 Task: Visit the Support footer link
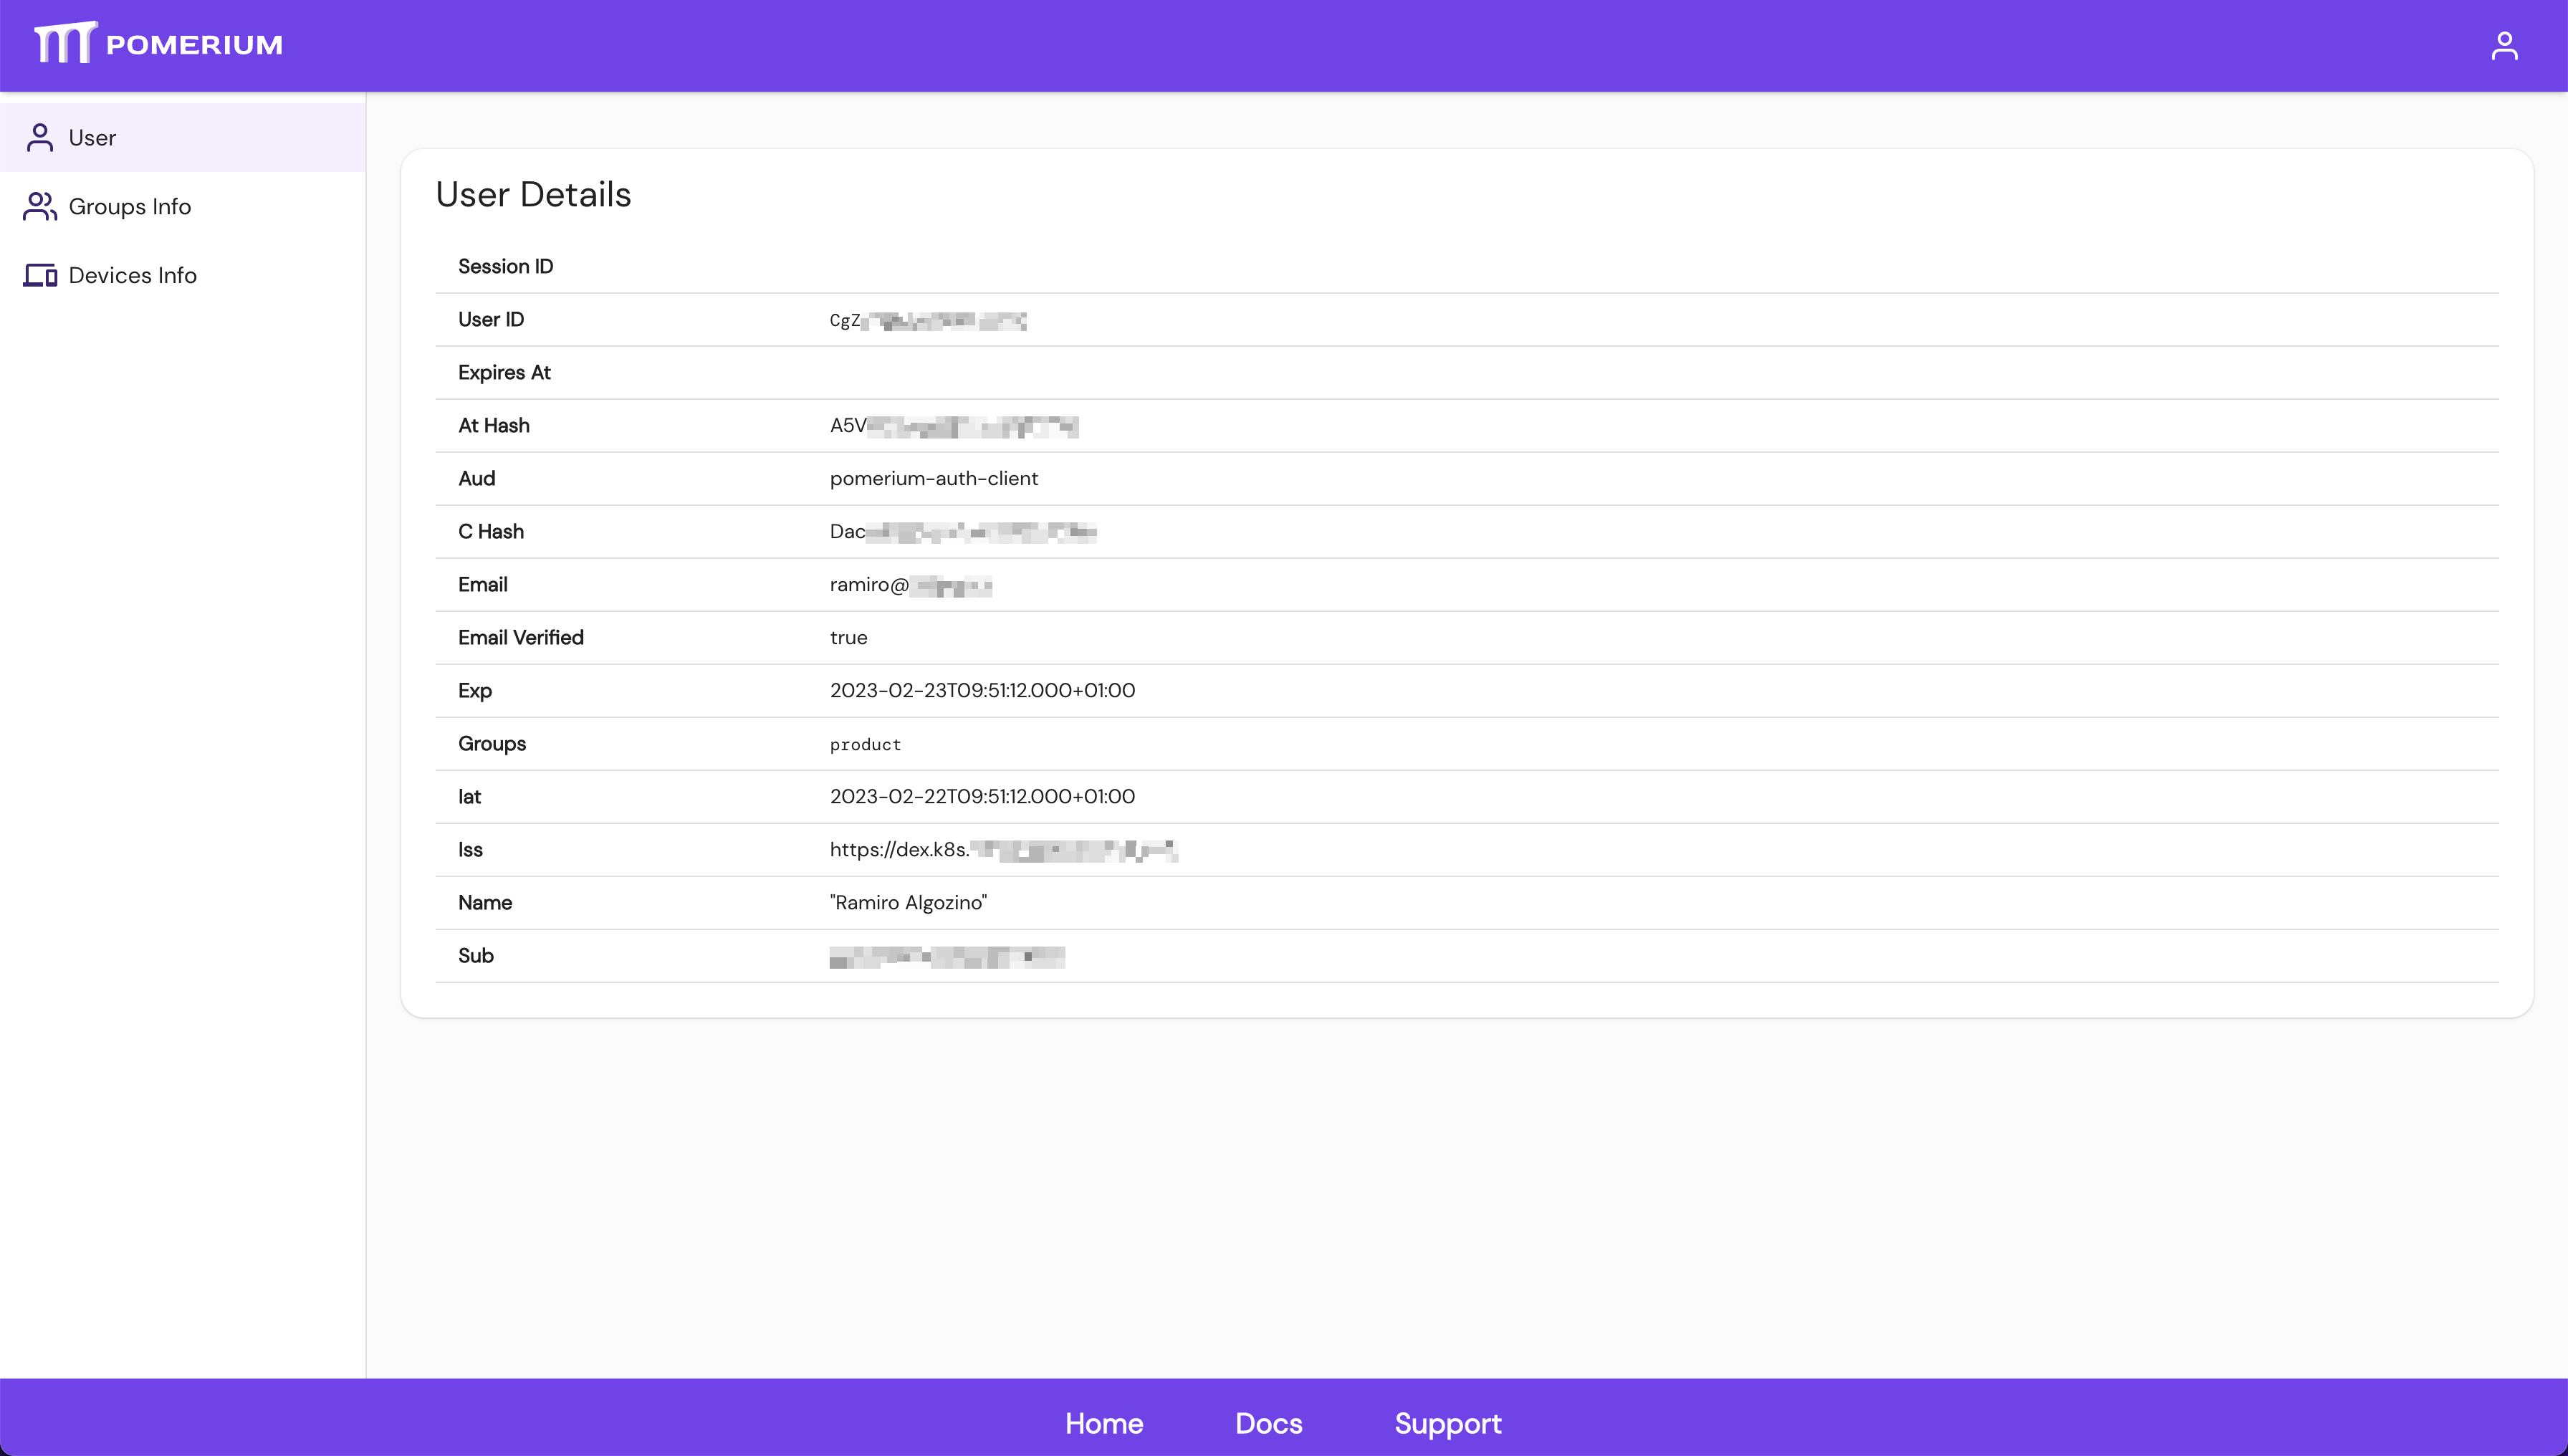pos(1447,1423)
